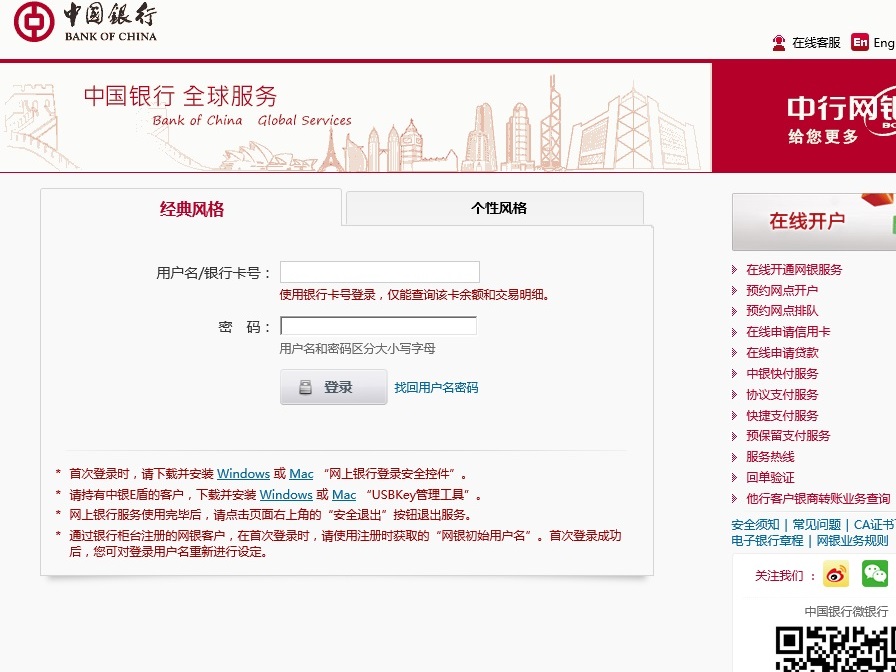896x672 pixels.
Task: Click the 在线开户 banner button
Action: [814, 222]
